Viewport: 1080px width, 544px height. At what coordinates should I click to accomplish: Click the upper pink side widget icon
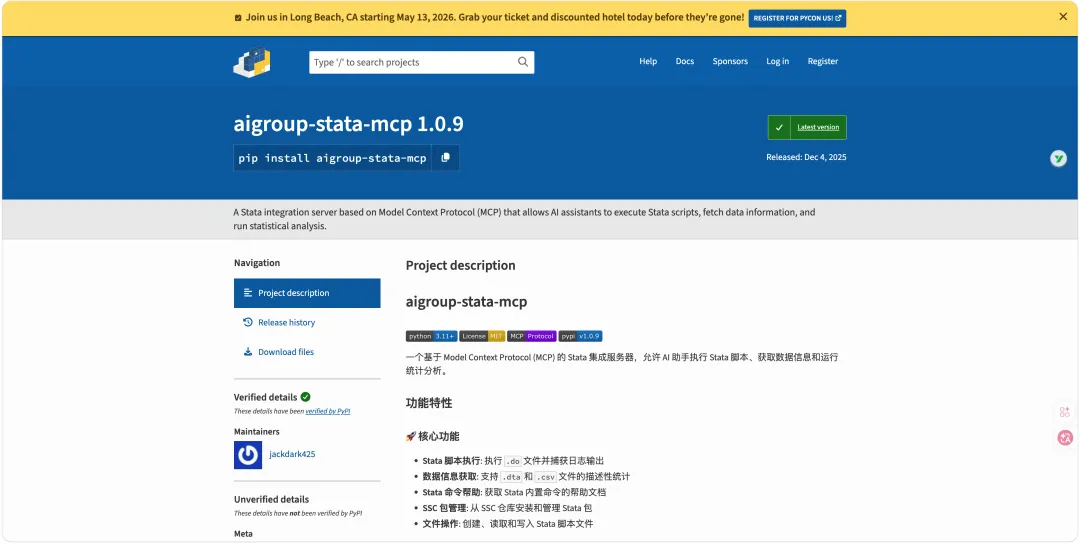click(1065, 412)
